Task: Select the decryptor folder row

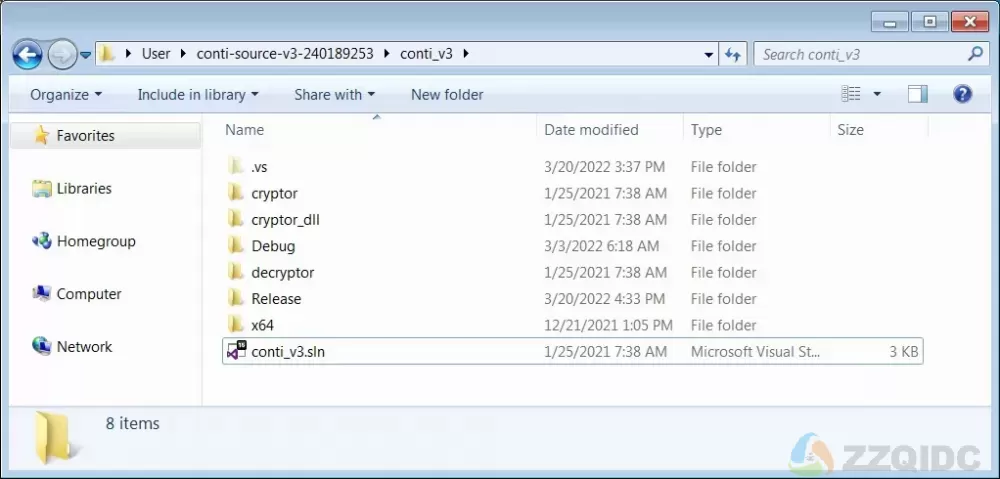Action: pos(572,272)
